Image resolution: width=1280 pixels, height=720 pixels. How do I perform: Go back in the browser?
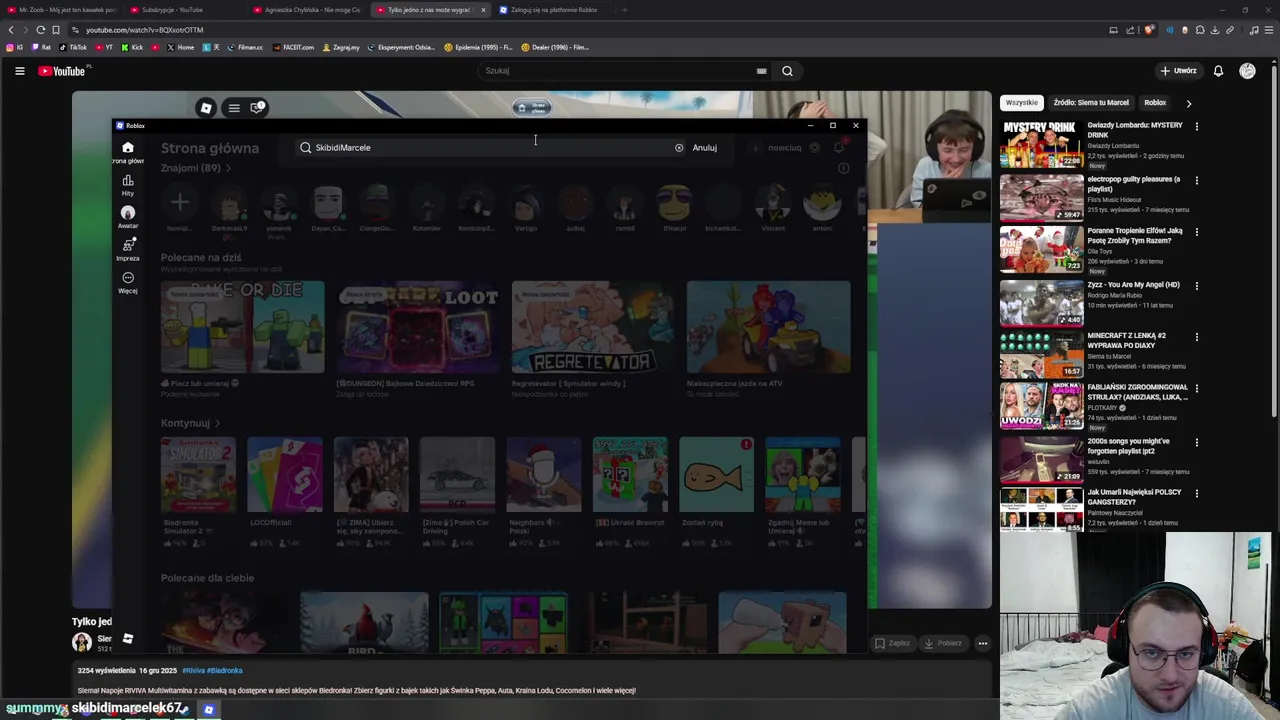click(11, 30)
